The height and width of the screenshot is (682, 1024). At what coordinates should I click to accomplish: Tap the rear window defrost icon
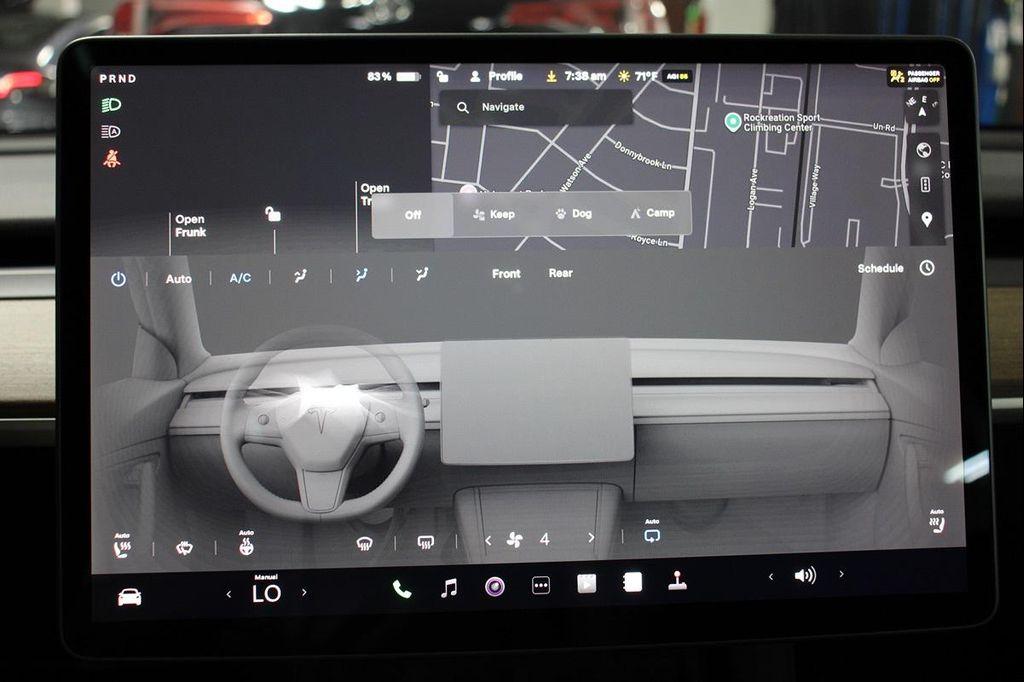(427, 540)
